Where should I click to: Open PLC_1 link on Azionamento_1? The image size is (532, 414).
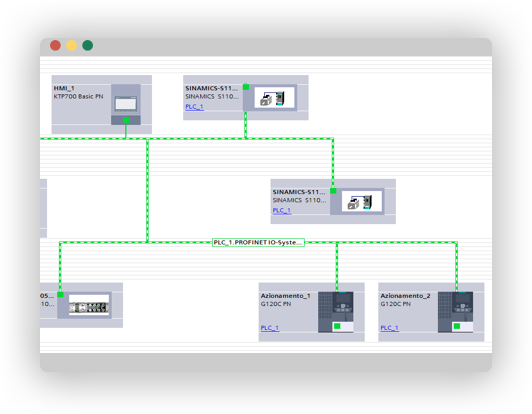[270, 328]
